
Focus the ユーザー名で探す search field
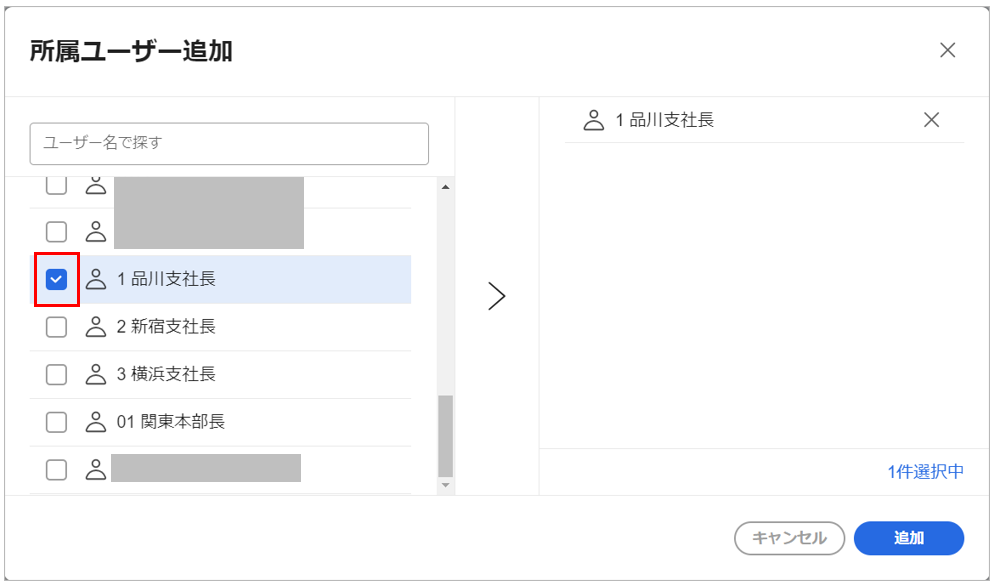(229, 144)
